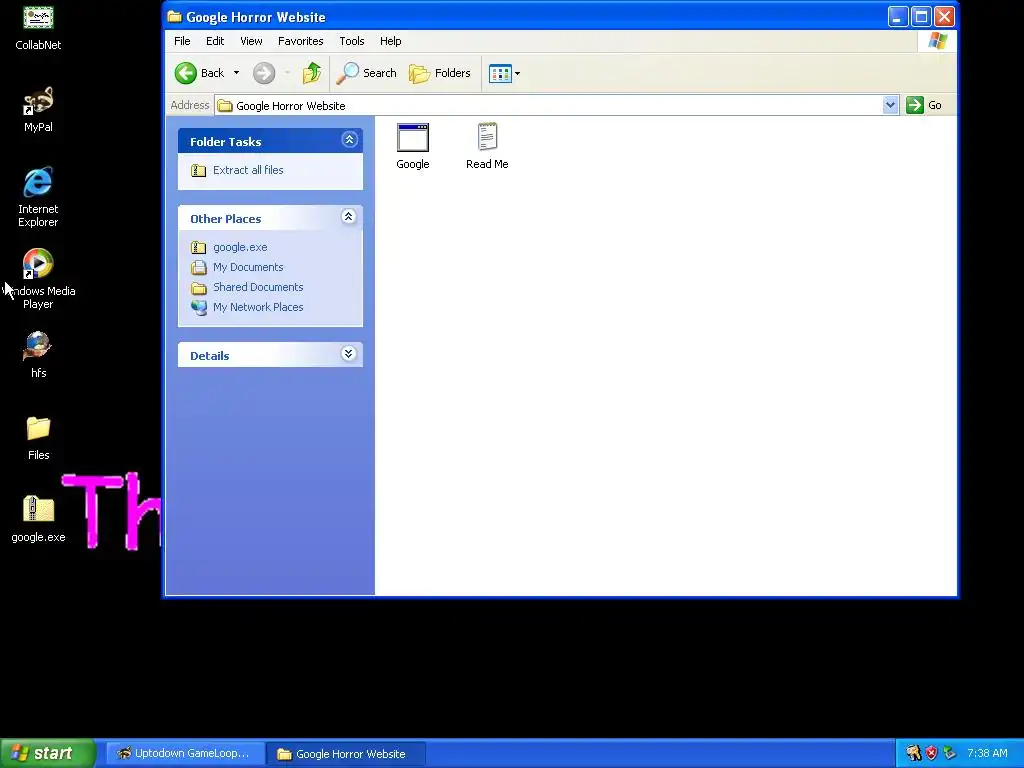
Task: Open the Search pane
Action: [x=366, y=73]
